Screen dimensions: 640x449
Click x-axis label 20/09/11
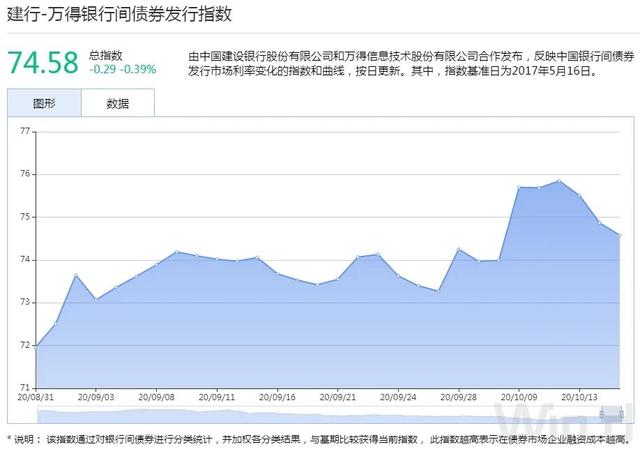(217, 397)
